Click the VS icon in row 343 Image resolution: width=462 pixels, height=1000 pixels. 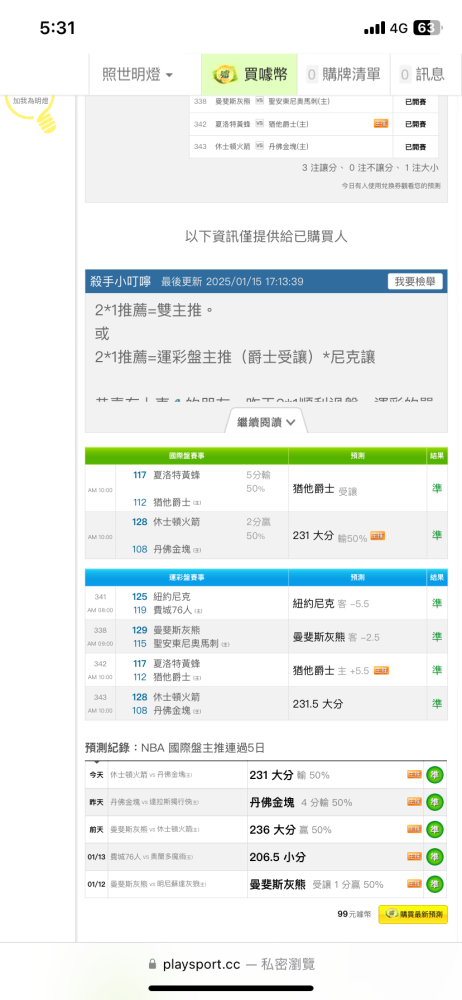[259, 146]
